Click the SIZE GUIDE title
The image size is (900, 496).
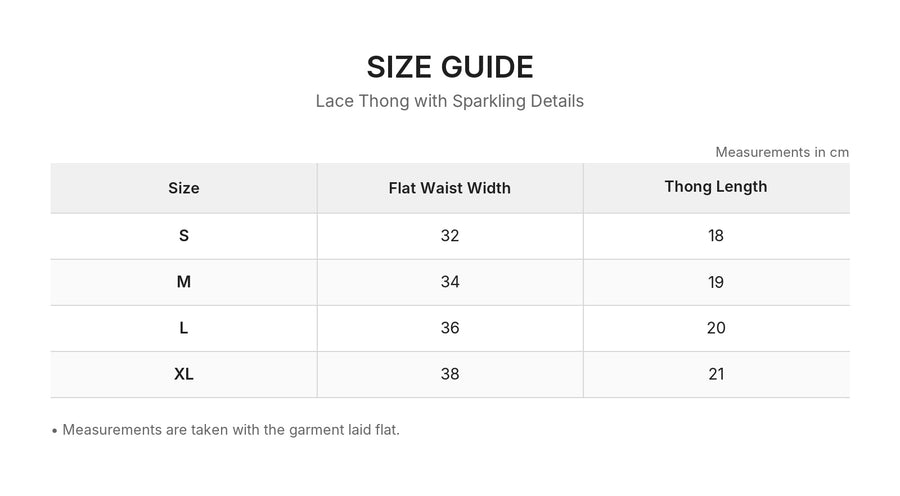450,67
